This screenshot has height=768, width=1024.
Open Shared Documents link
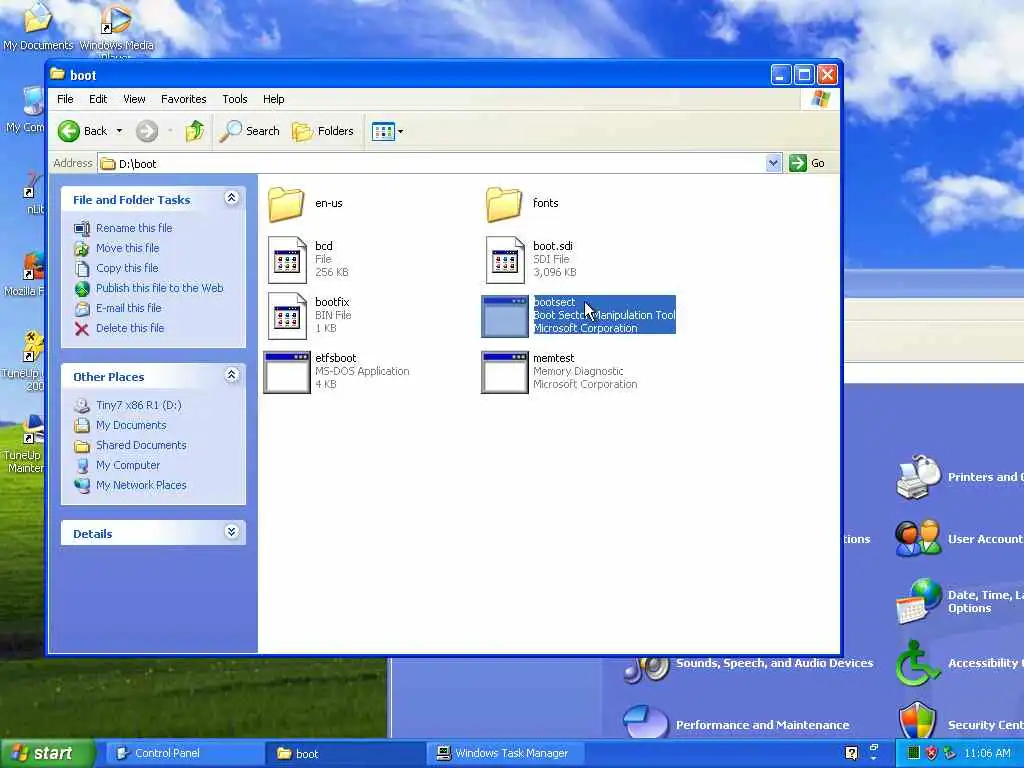point(141,445)
